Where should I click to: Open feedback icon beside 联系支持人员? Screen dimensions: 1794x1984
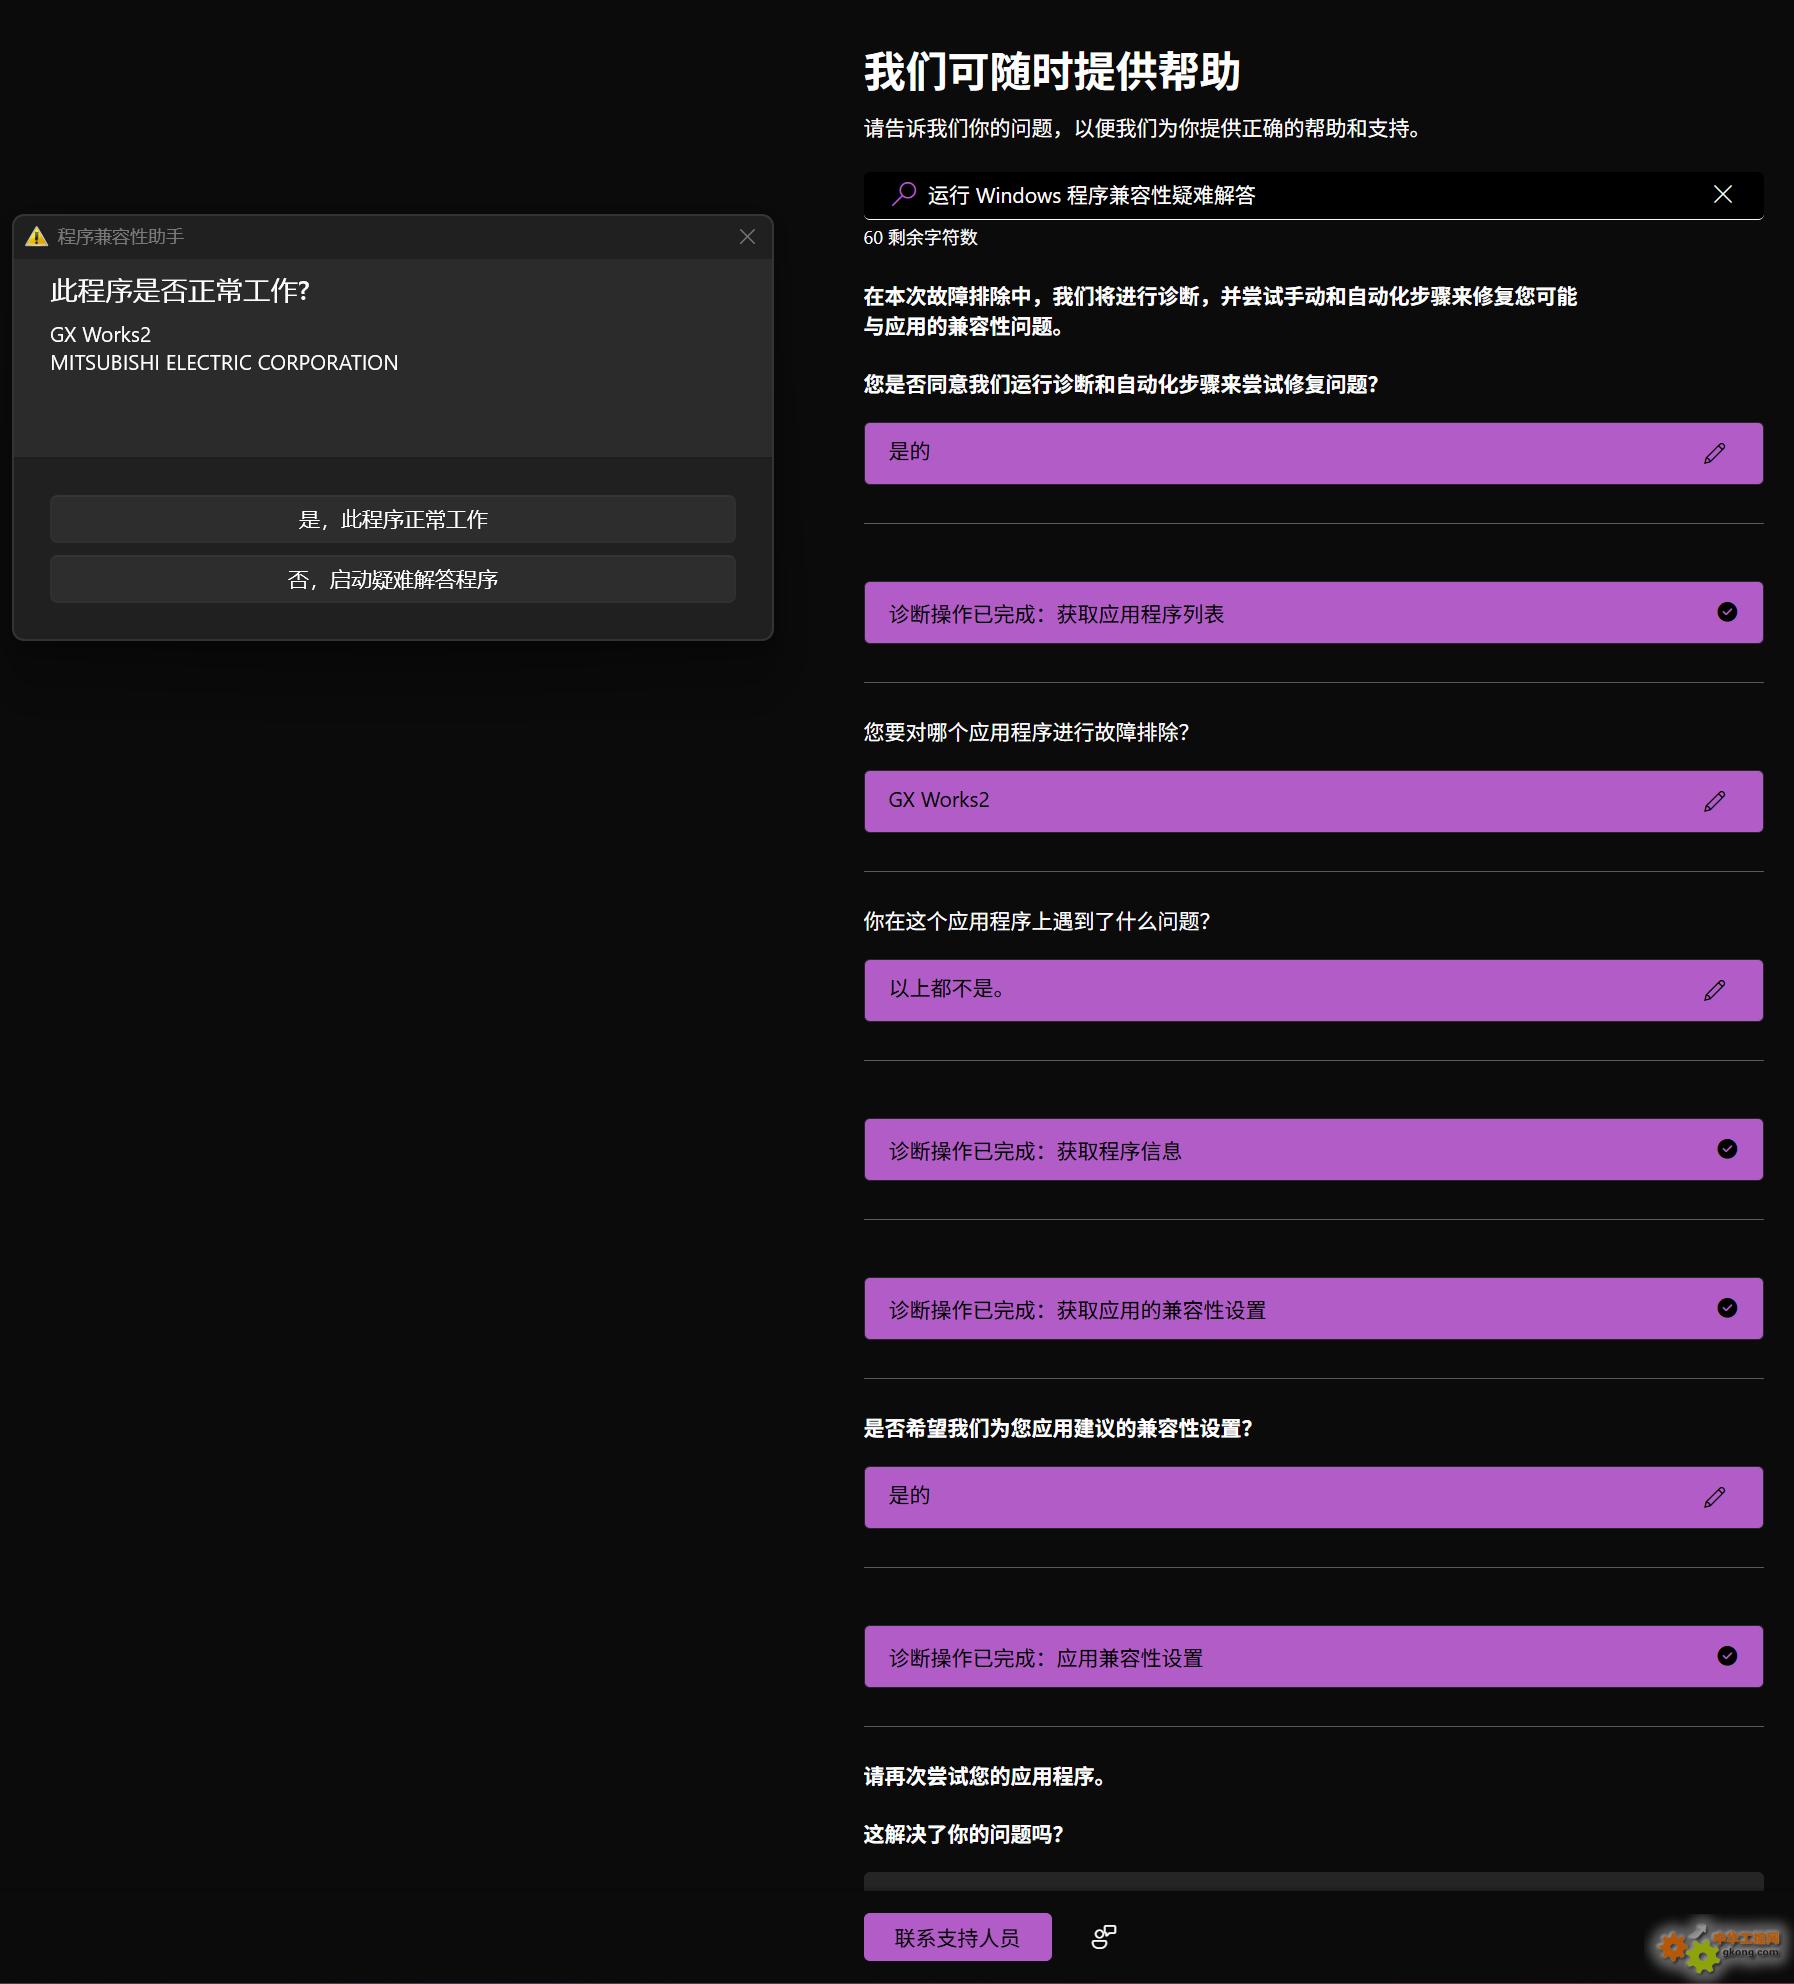click(1103, 1937)
